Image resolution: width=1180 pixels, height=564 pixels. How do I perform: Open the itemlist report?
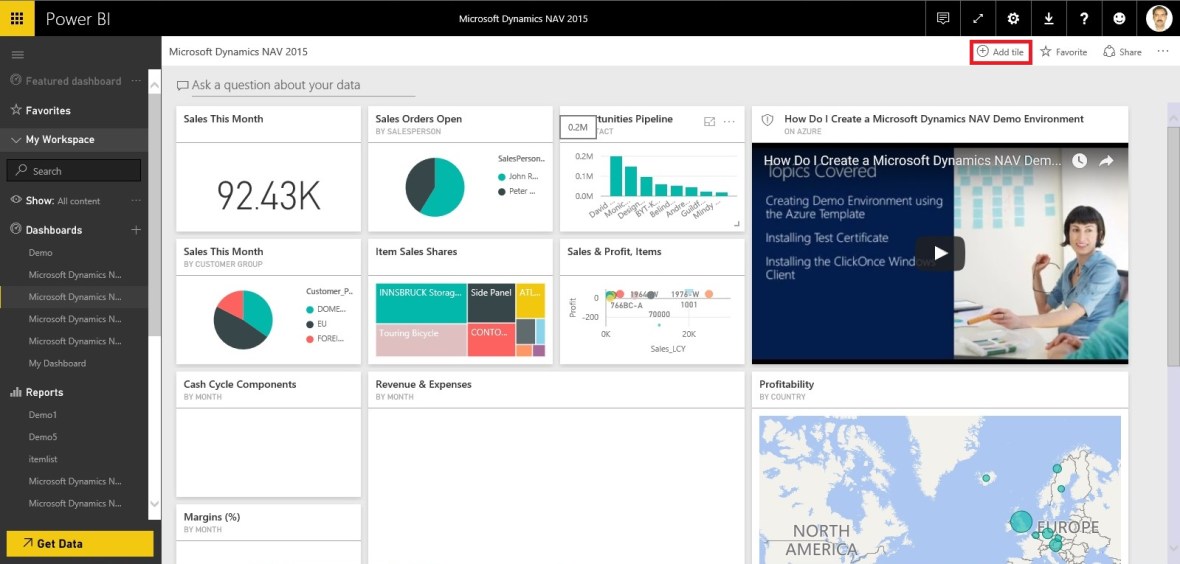(45, 459)
